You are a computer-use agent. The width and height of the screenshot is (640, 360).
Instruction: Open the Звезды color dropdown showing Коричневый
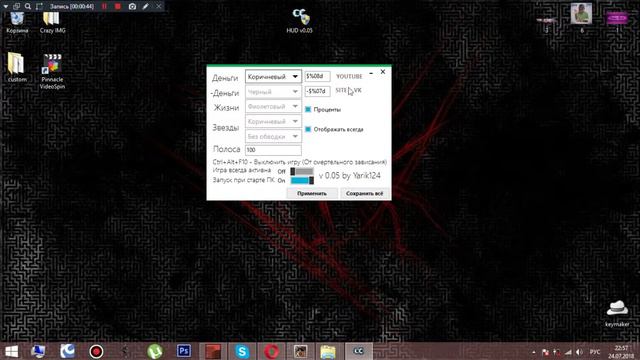pos(273,122)
